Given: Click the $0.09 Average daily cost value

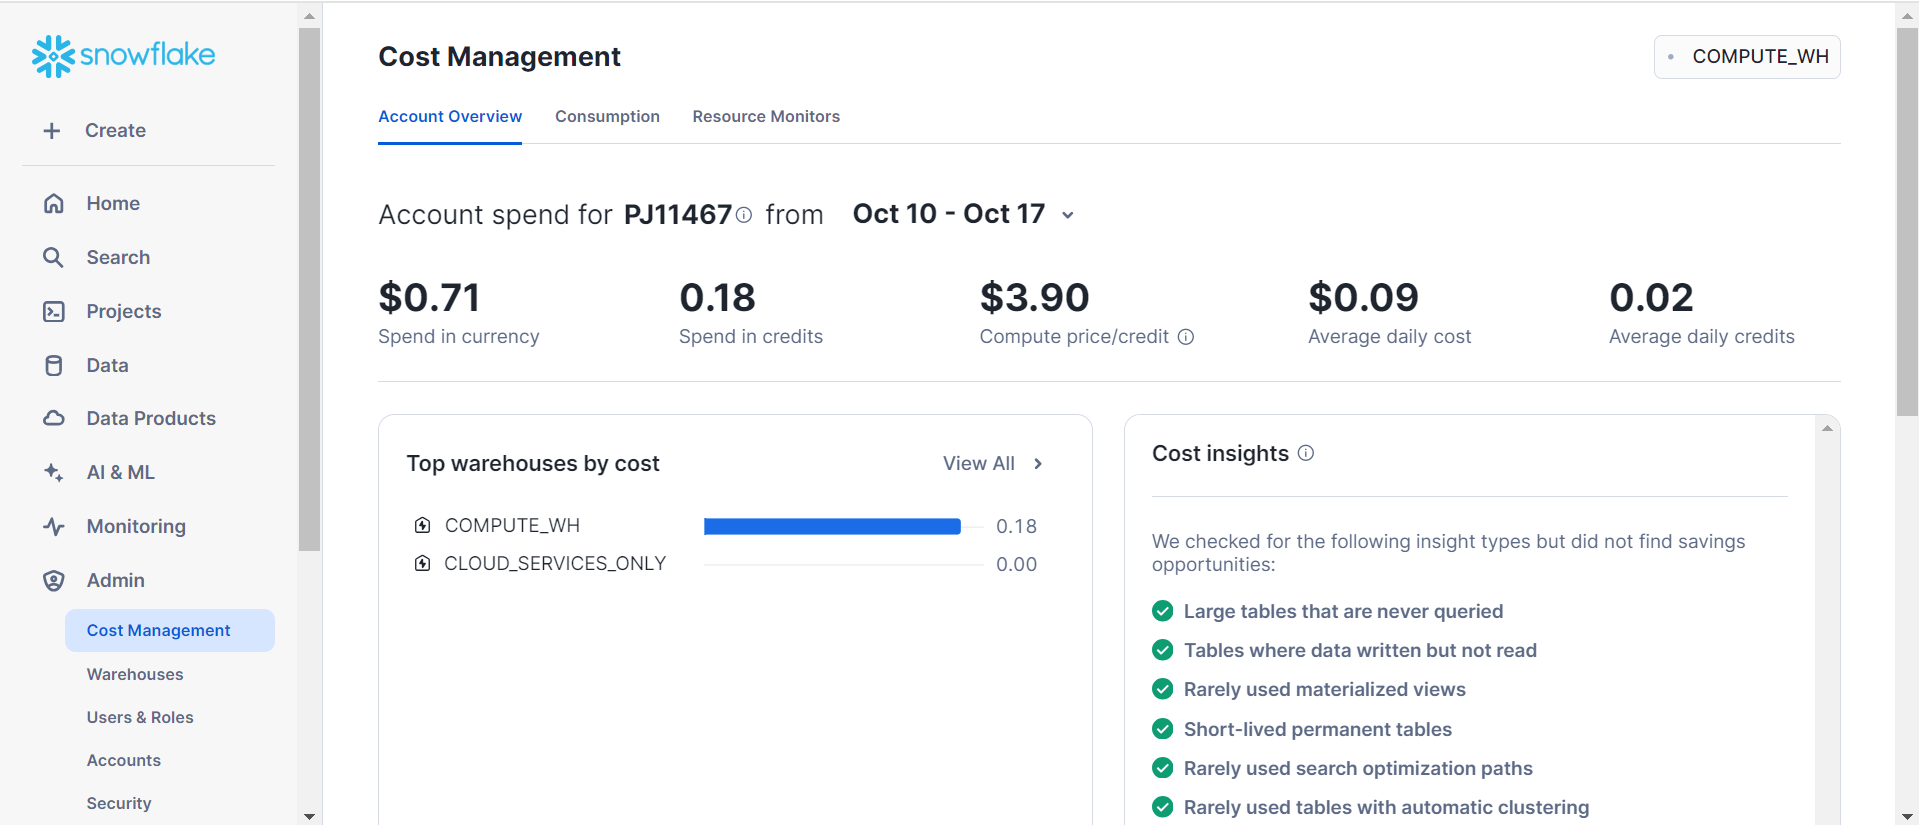Looking at the screenshot, I should [1363, 298].
